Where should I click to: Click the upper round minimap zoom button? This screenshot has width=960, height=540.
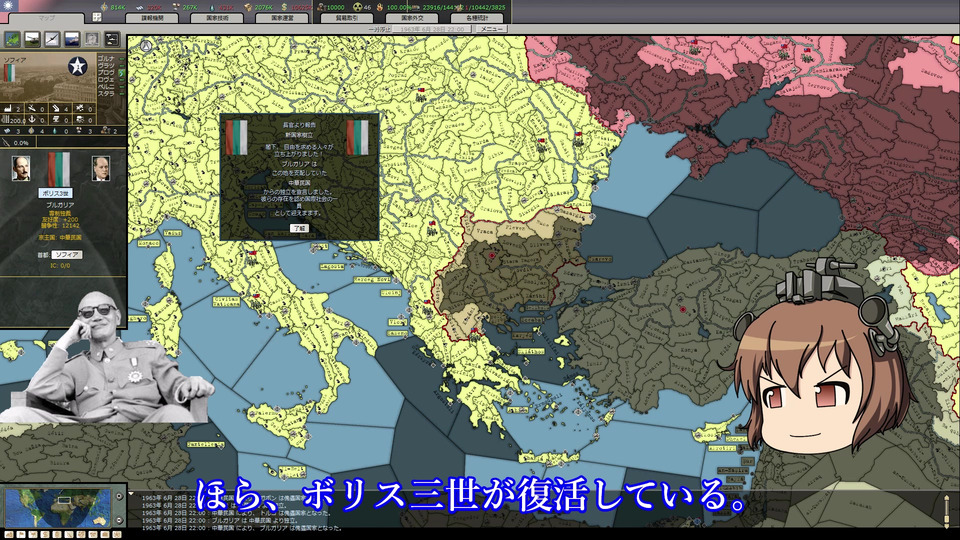119,496
